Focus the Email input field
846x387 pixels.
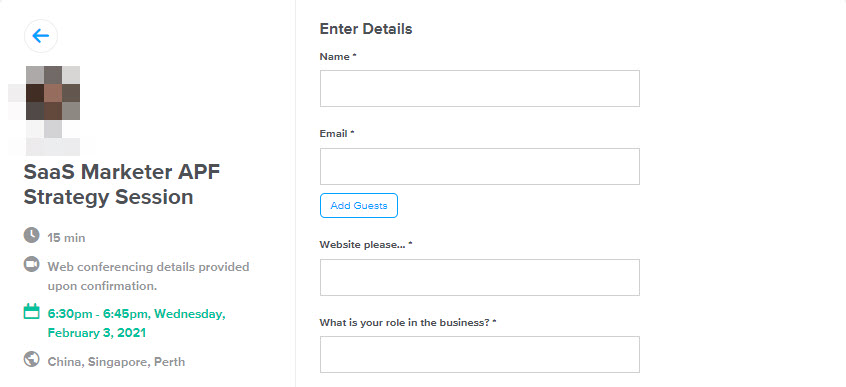click(480, 167)
